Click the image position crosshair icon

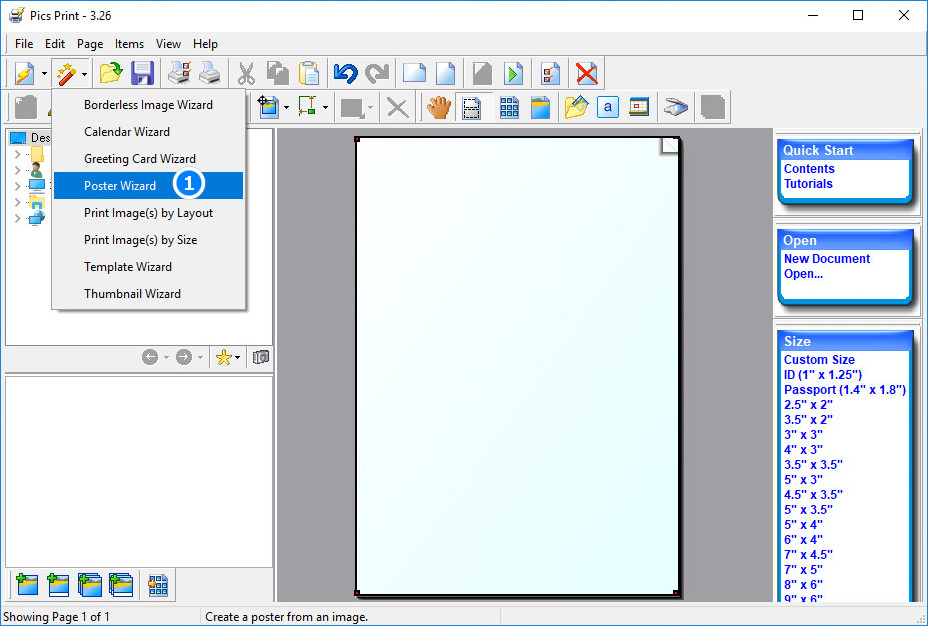268,108
